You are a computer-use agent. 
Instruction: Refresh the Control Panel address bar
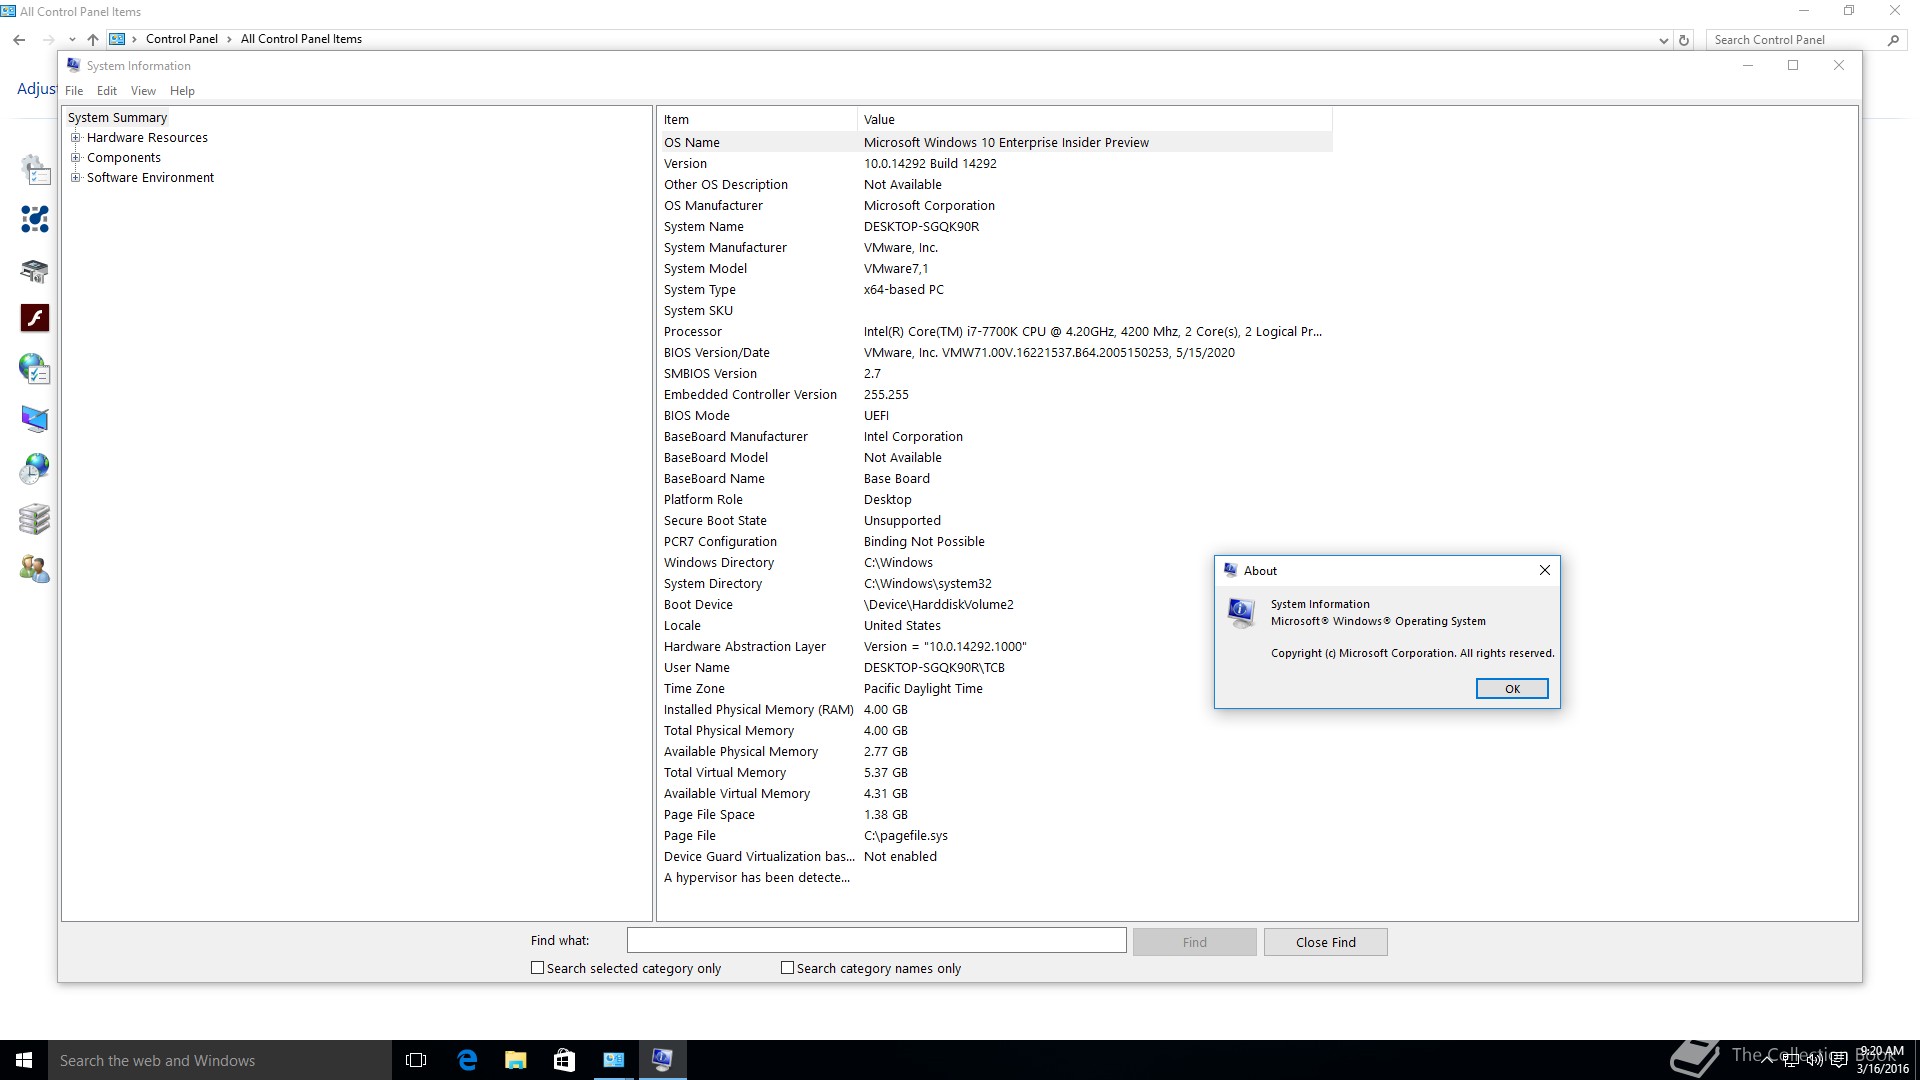point(1684,40)
